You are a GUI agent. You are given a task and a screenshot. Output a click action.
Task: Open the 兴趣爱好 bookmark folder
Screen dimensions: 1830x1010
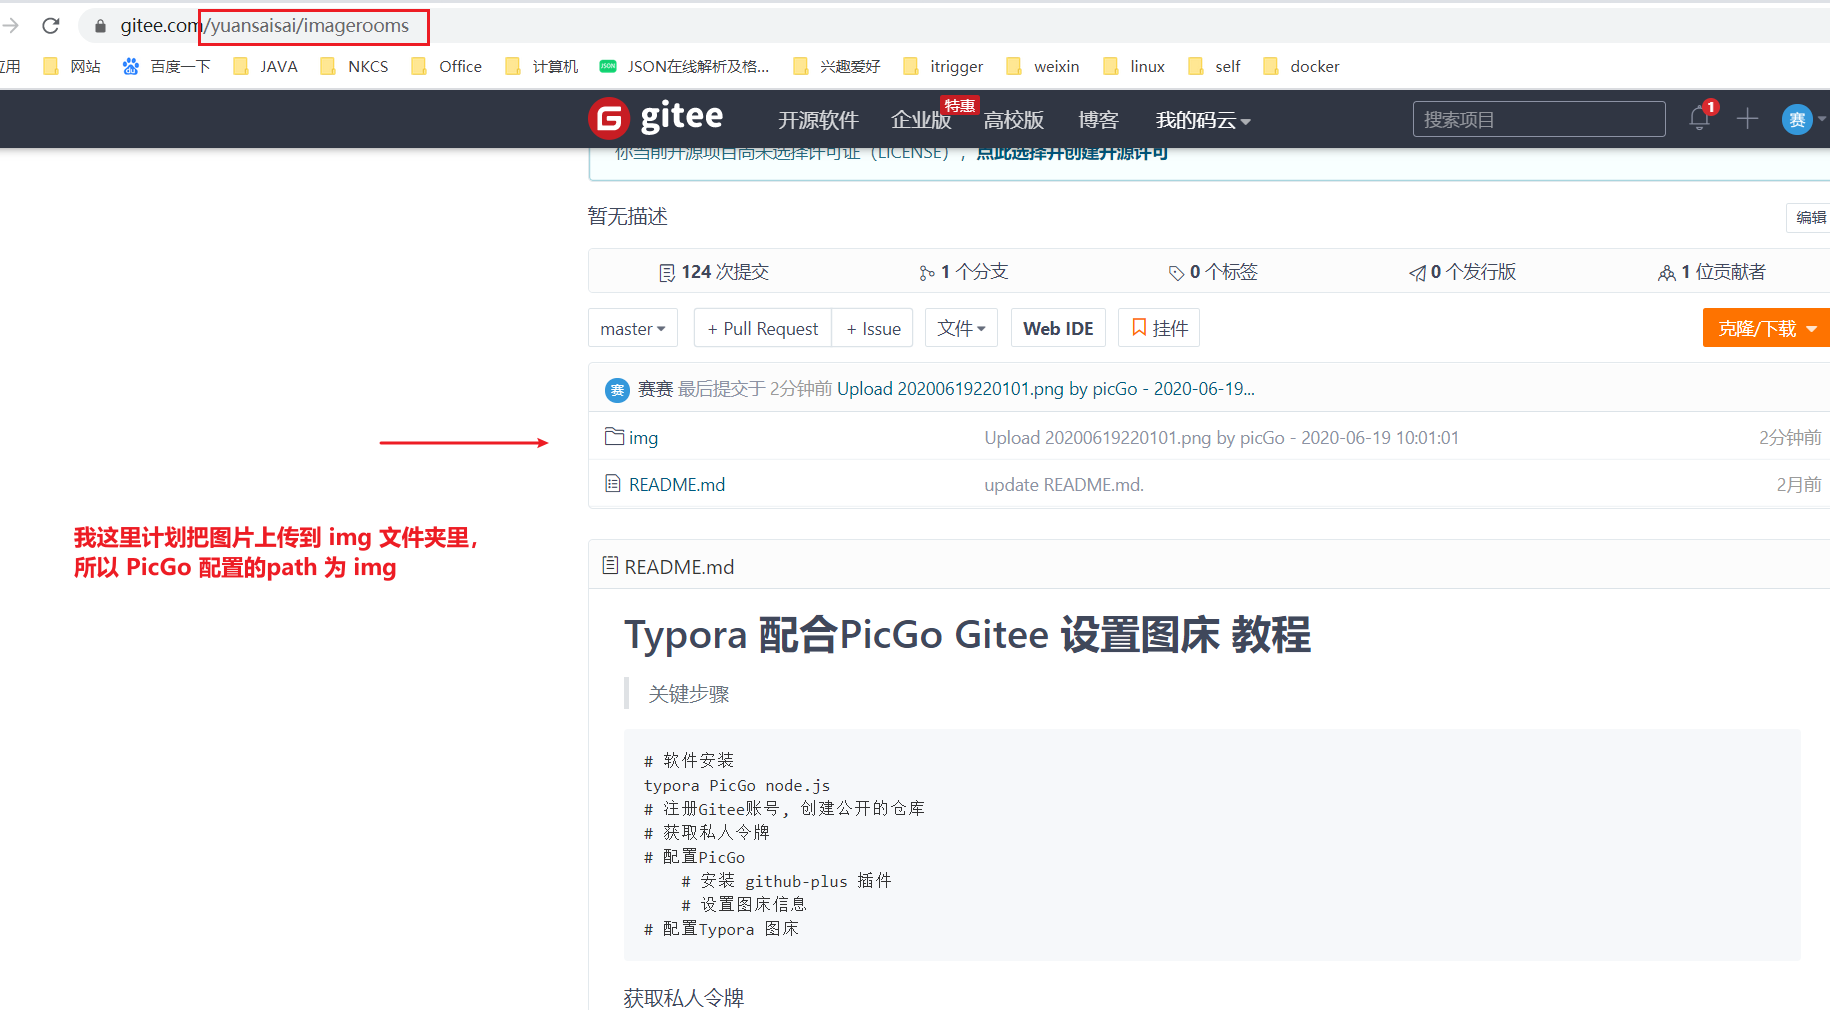[x=836, y=66]
